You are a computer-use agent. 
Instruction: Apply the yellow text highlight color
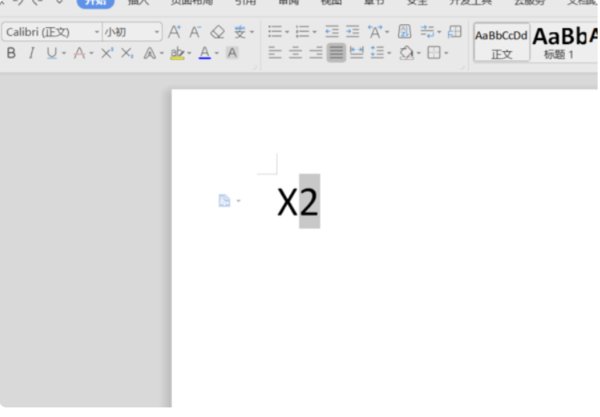point(176,53)
